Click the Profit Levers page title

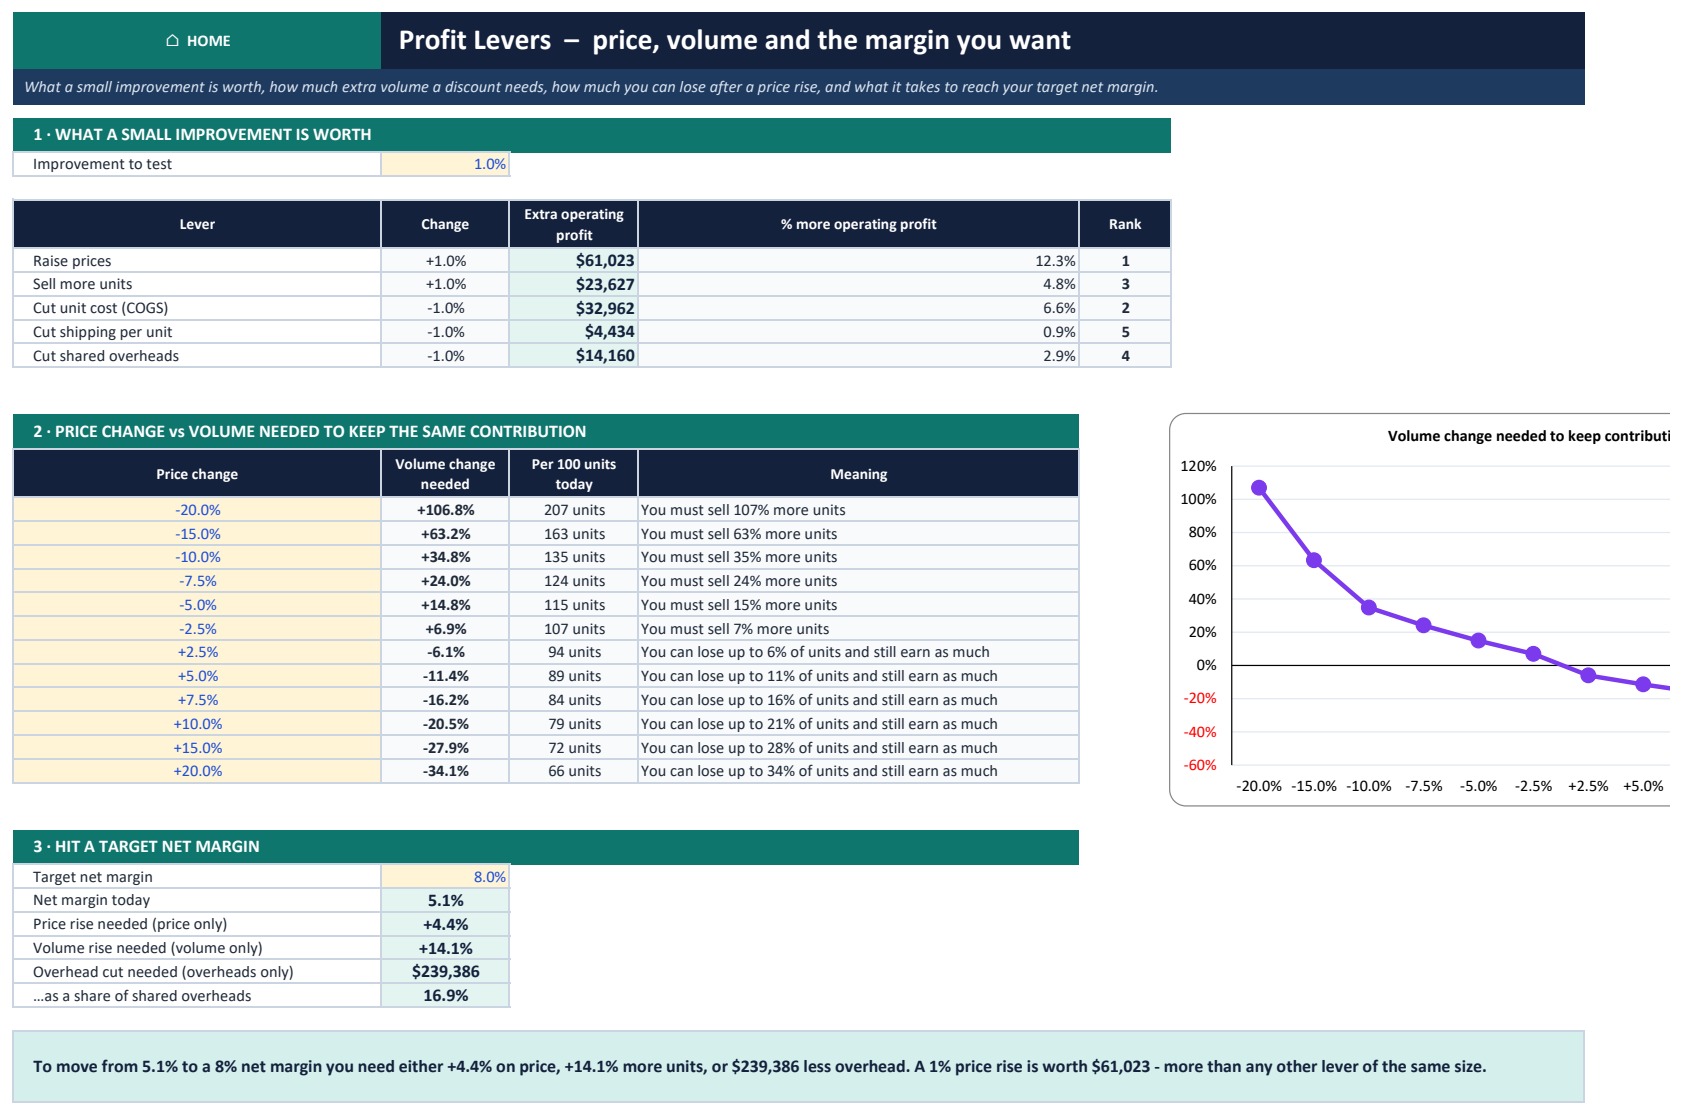pyautogui.click(x=734, y=41)
